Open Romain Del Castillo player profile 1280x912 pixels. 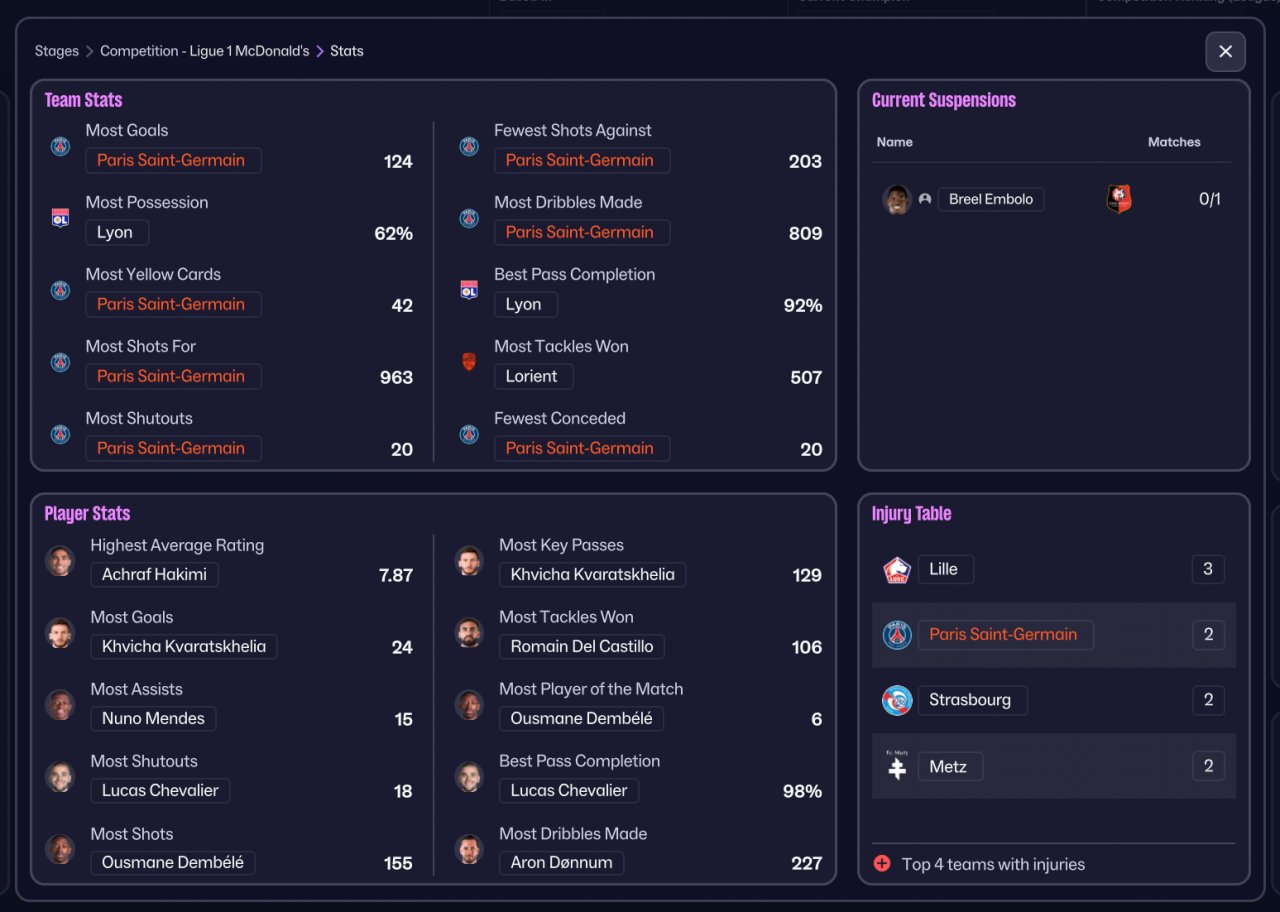[x=582, y=647]
